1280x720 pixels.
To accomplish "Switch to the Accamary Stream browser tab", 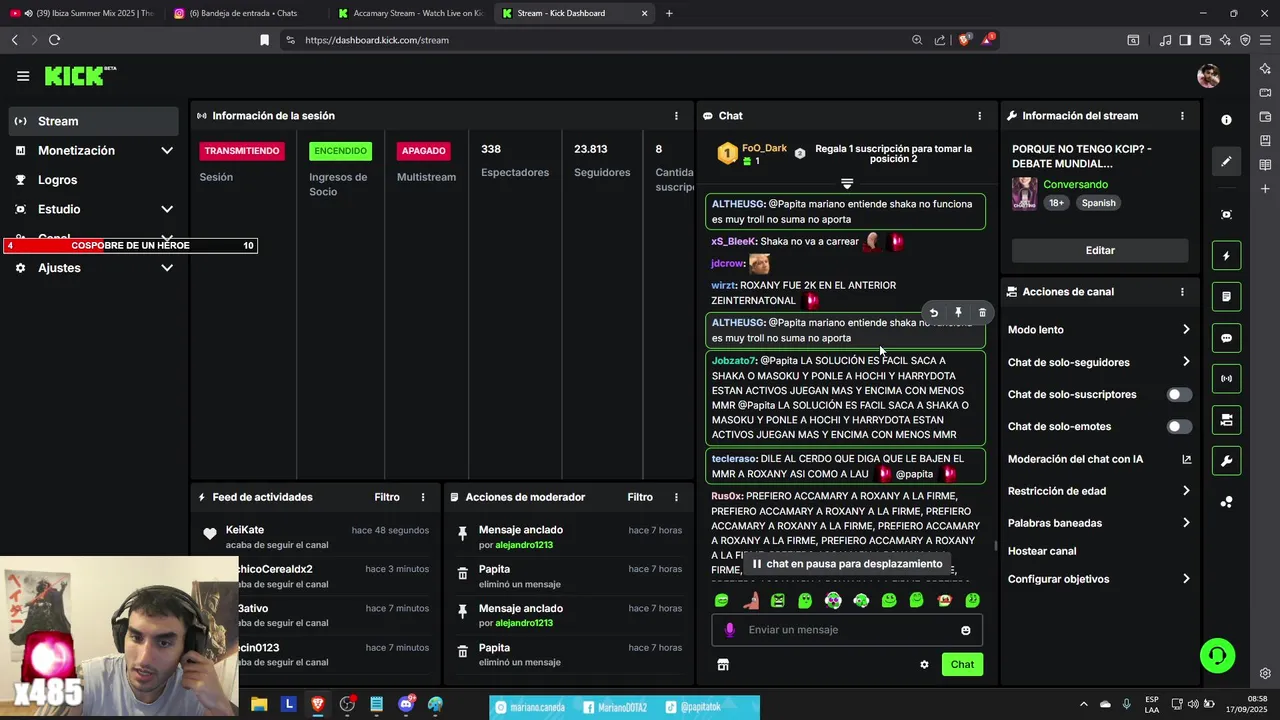I will coord(410,13).
